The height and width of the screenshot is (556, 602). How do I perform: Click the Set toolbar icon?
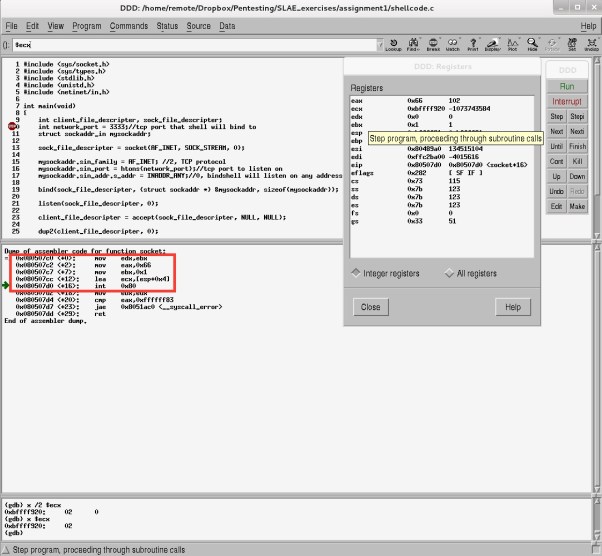[x=571, y=44]
